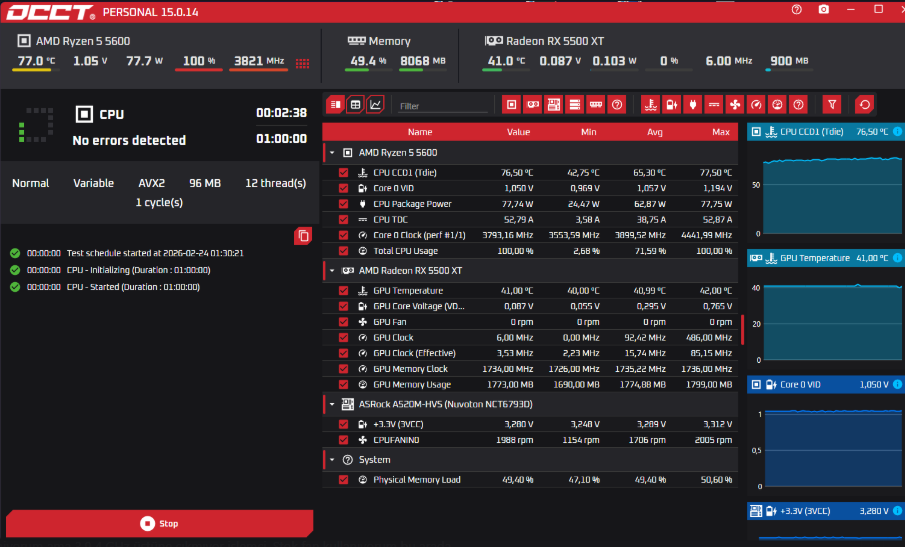Switch to the graph-only monitoring view
Viewport: 905px width, 547px height.
pos(375,104)
